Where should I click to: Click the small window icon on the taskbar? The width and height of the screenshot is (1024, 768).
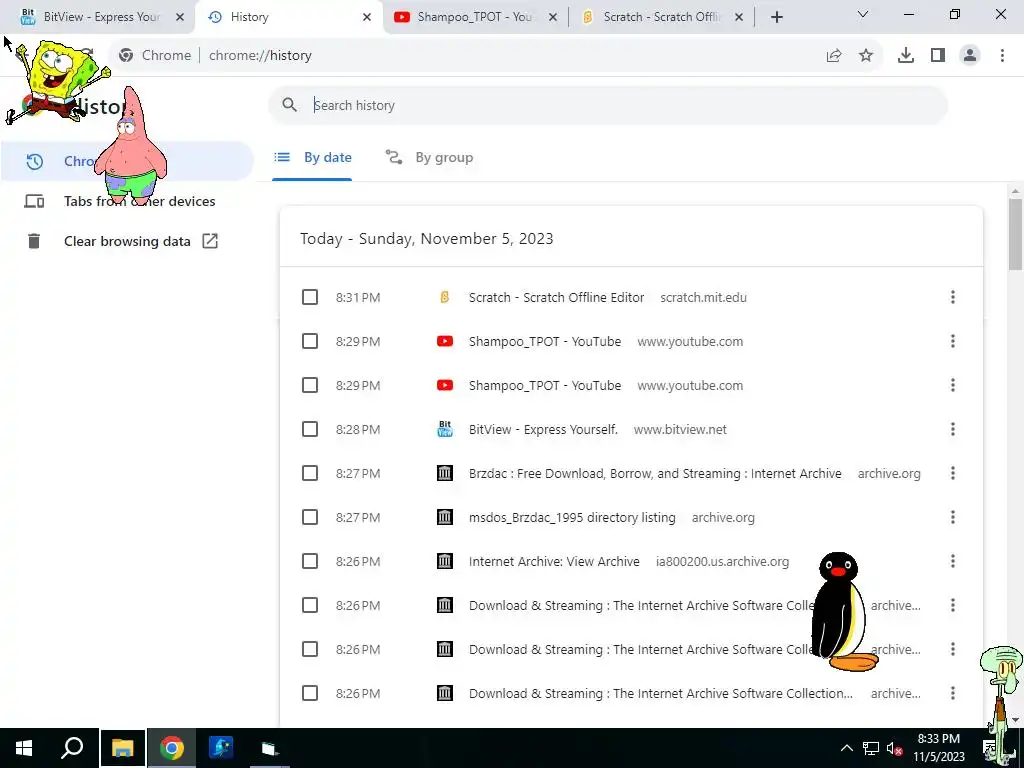pos(269,748)
